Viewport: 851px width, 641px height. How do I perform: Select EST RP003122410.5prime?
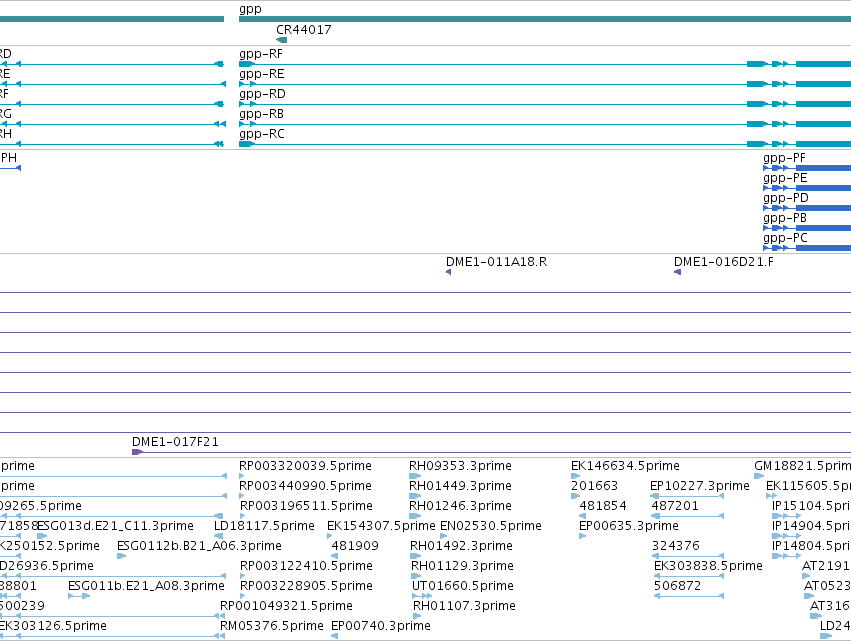point(306,566)
